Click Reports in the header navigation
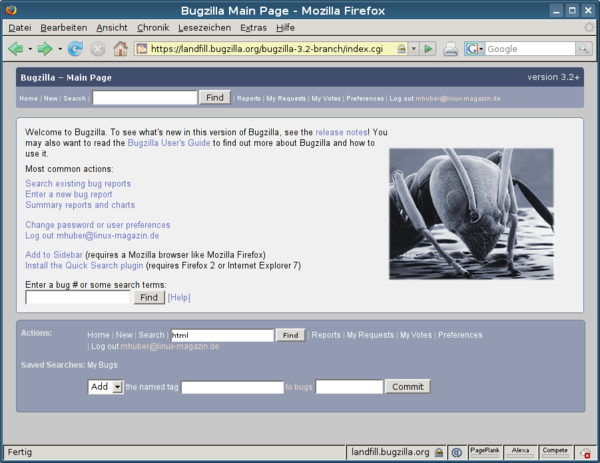Screen dimensions: 600x463 click(x=249, y=98)
